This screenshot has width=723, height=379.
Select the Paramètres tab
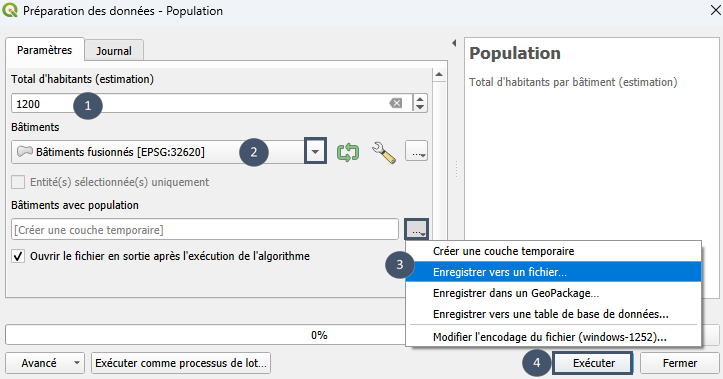[x=45, y=50]
